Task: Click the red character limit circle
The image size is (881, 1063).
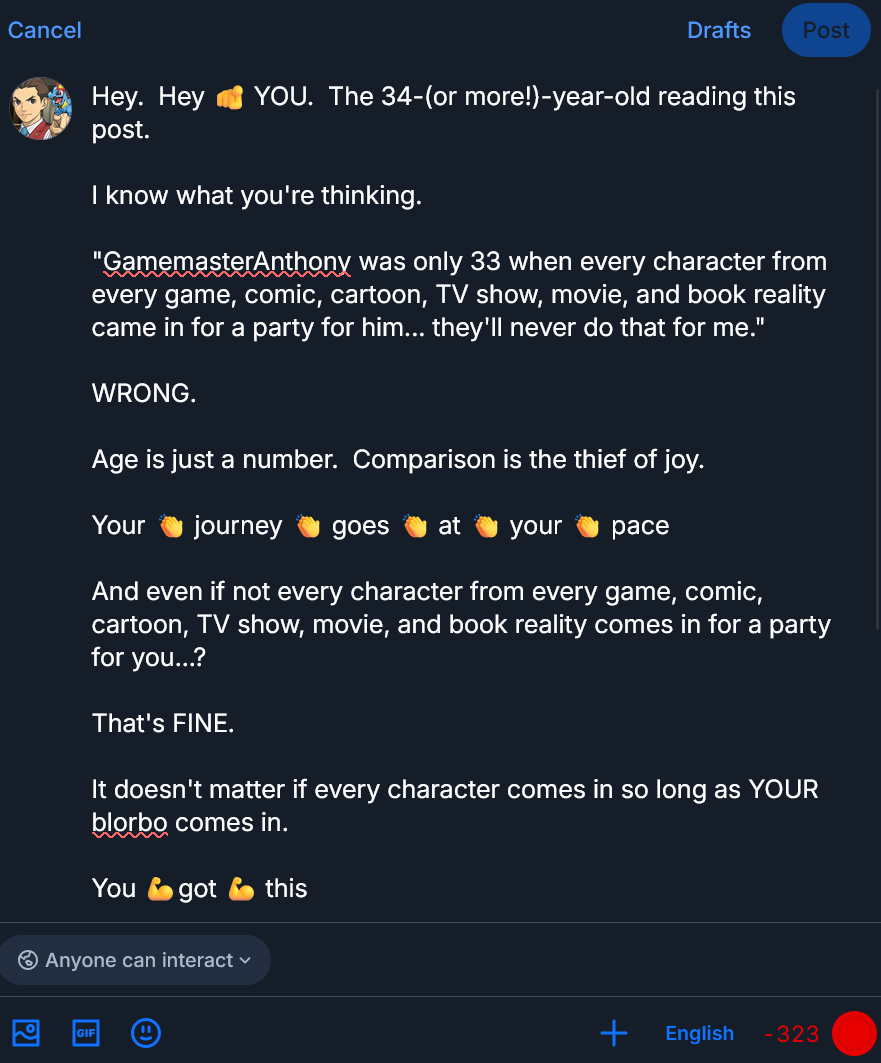Action: (854, 1033)
